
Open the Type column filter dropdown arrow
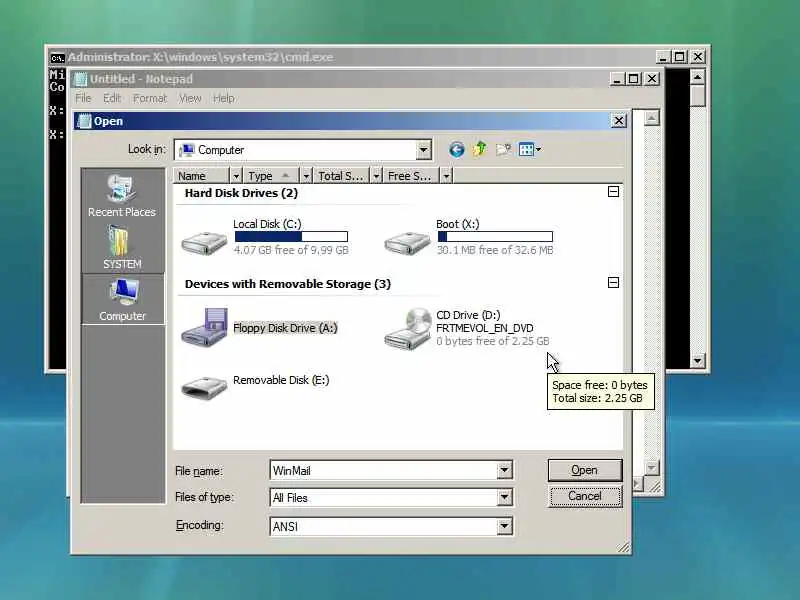click(306, 176)
